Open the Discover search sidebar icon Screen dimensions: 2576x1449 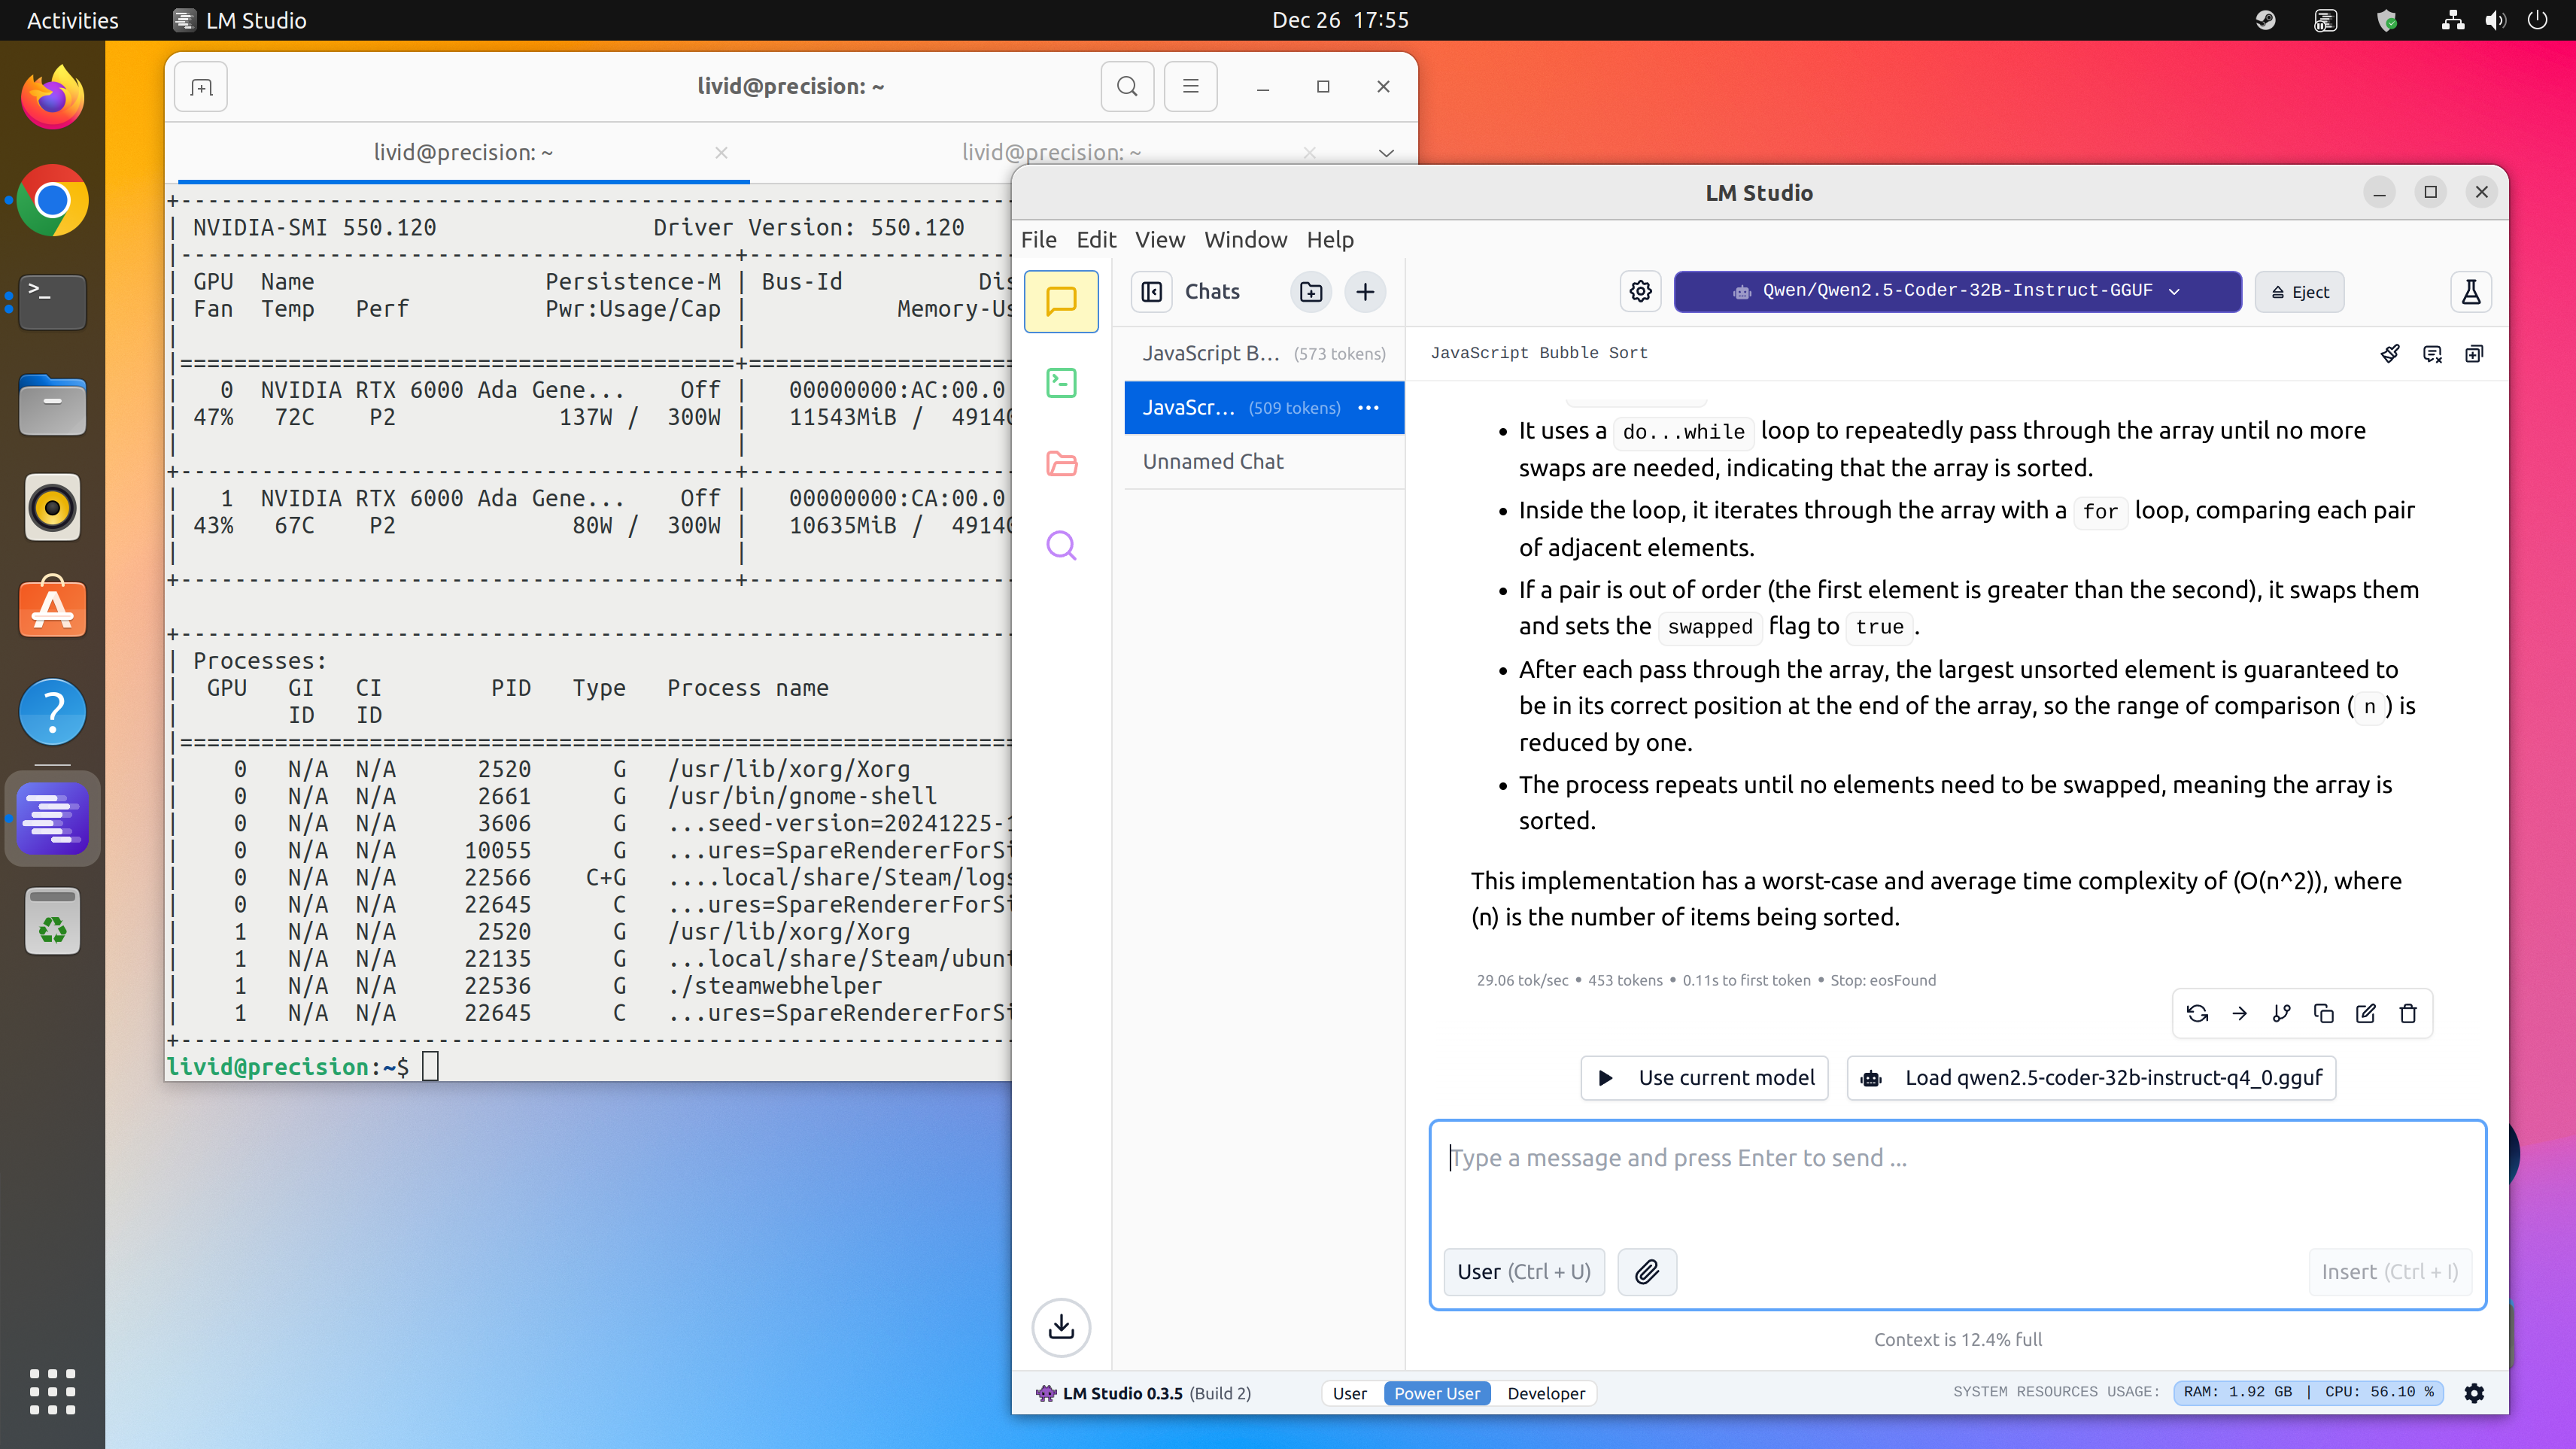1061,546
